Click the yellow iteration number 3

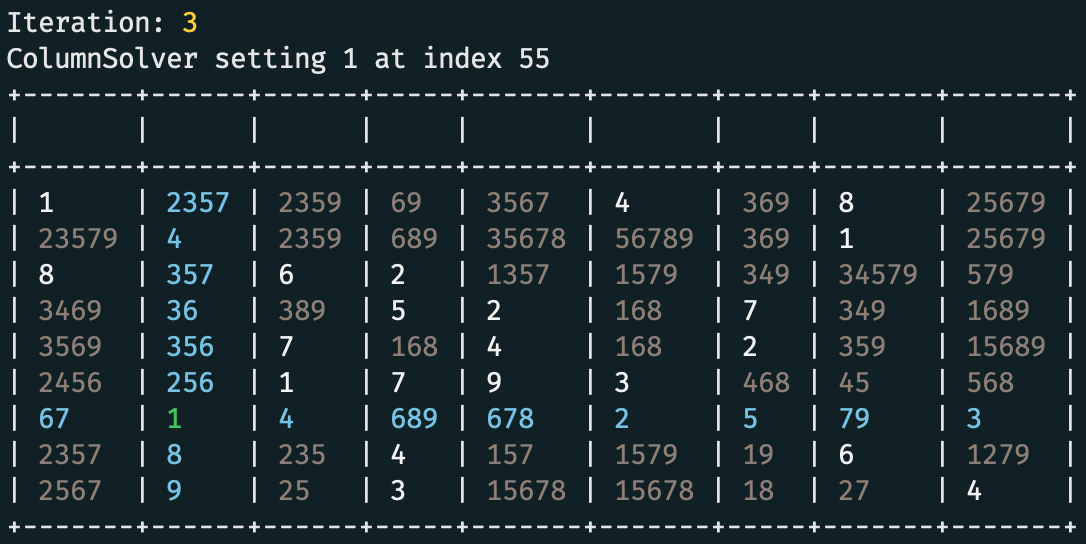tap(190, 23)
